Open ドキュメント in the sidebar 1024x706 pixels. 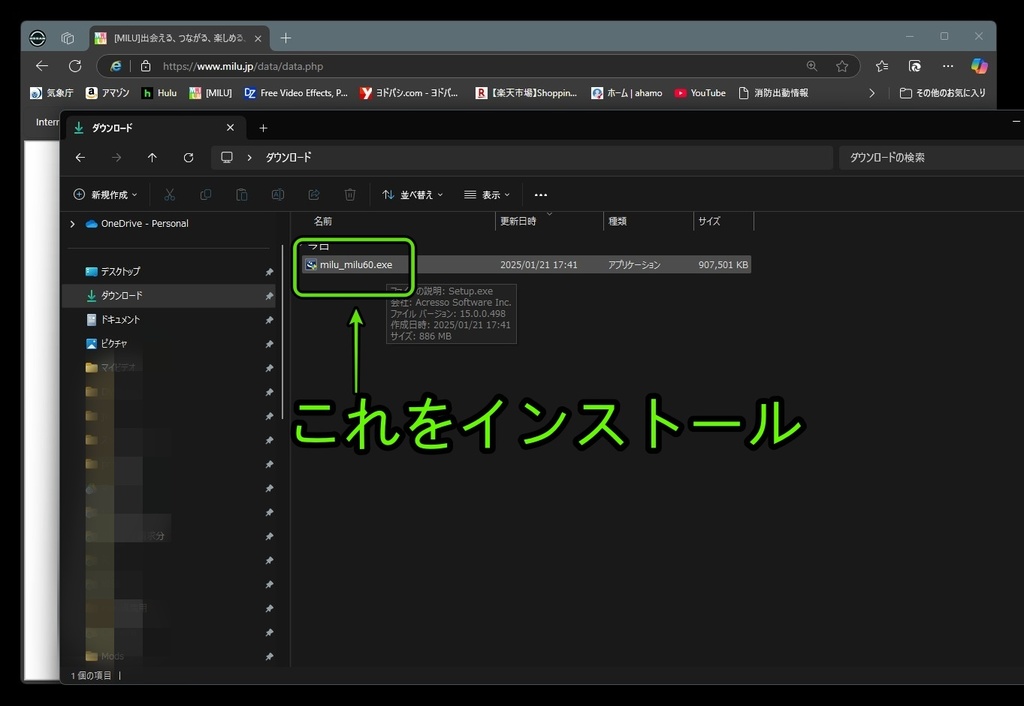pos(112,319)
